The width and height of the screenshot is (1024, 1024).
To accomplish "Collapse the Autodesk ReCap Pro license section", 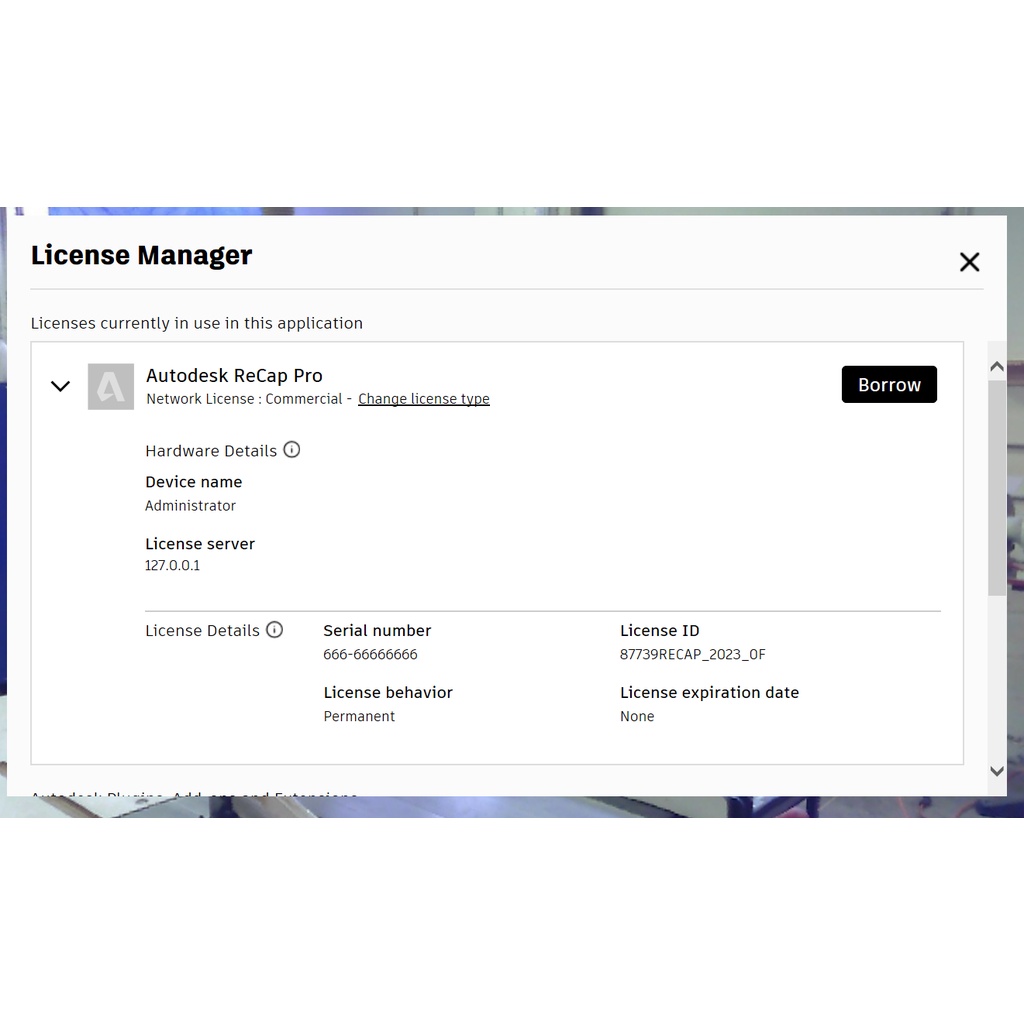I will [61, 386].
